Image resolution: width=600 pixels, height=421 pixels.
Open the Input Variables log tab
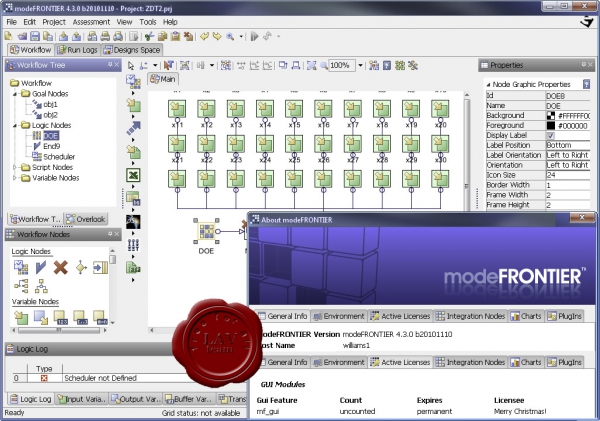[82, 399]
